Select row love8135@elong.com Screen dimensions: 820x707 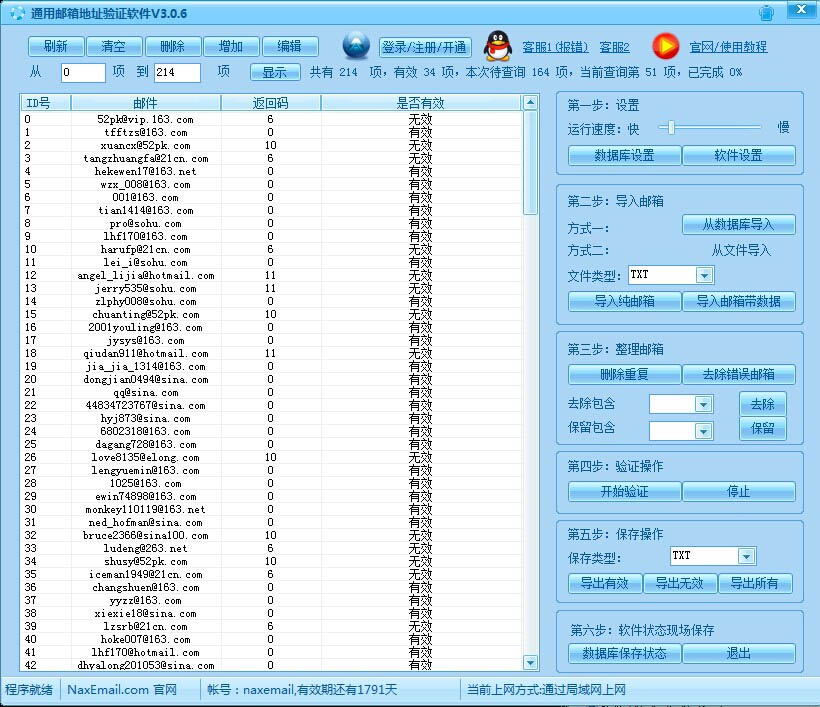(x=271, y=457)
